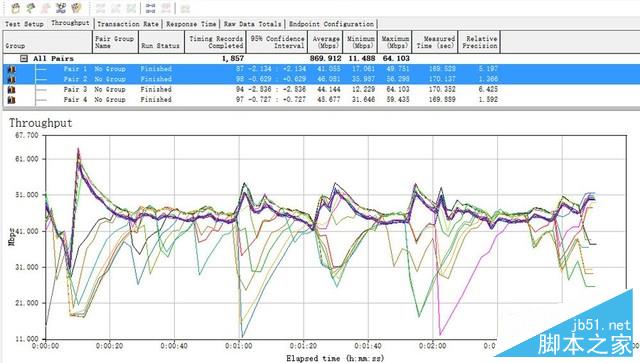Click the endpoint icon beside Pair 3
Screen dimensions: 640x363
pyautogui.click(x=11, y=89)
